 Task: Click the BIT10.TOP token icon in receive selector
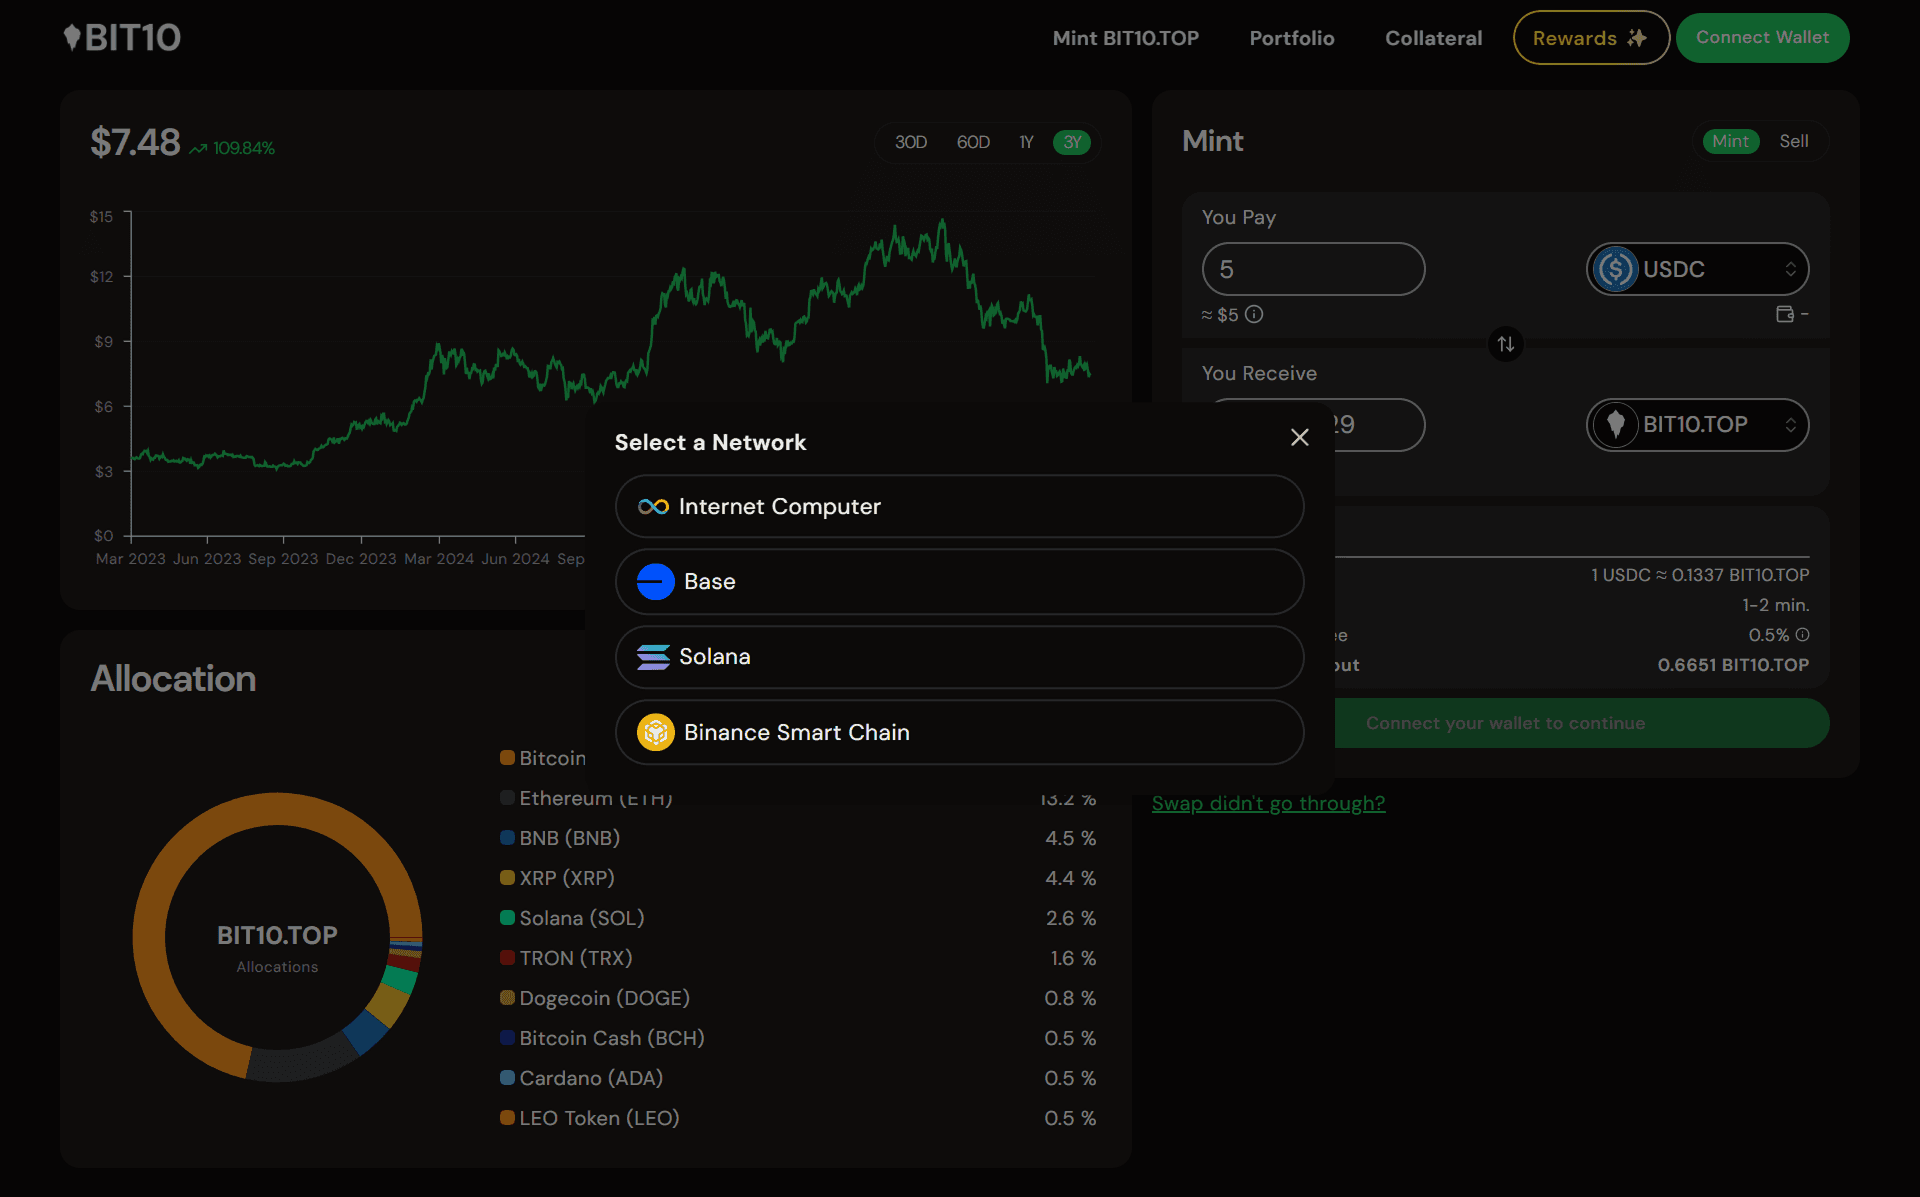tap(1615, 424)
